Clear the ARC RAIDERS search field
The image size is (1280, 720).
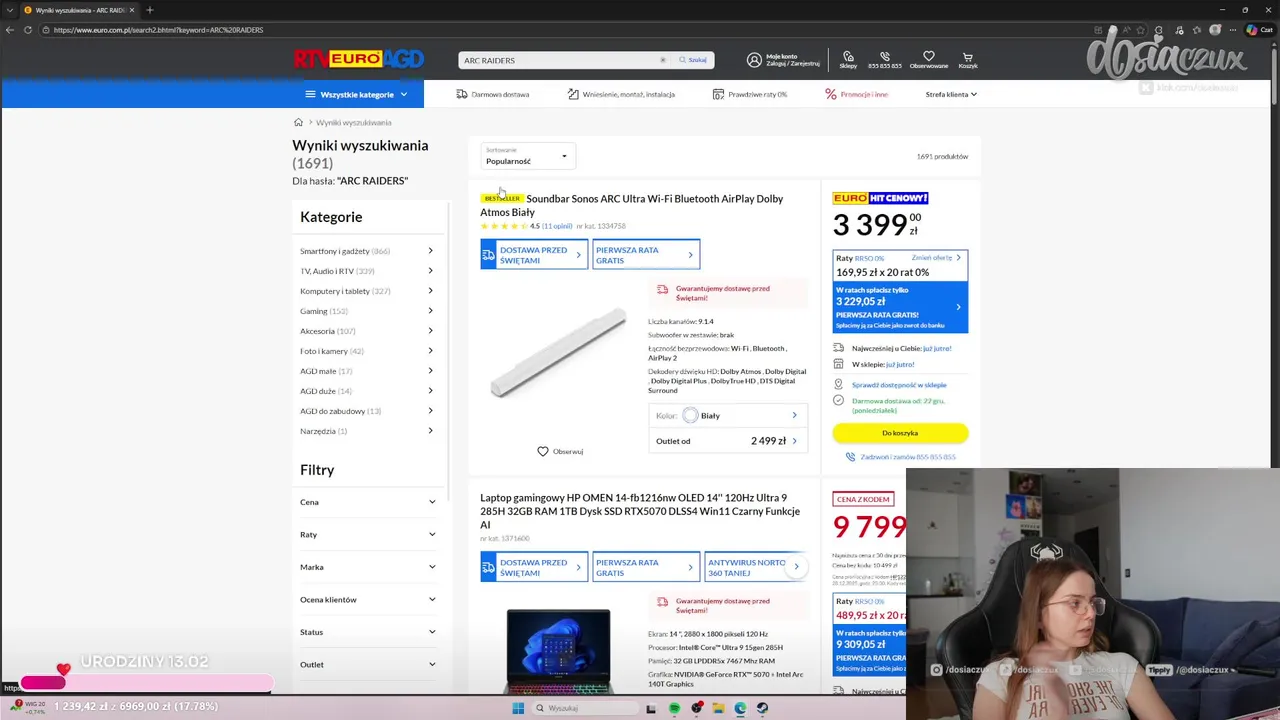coord(663,60)
